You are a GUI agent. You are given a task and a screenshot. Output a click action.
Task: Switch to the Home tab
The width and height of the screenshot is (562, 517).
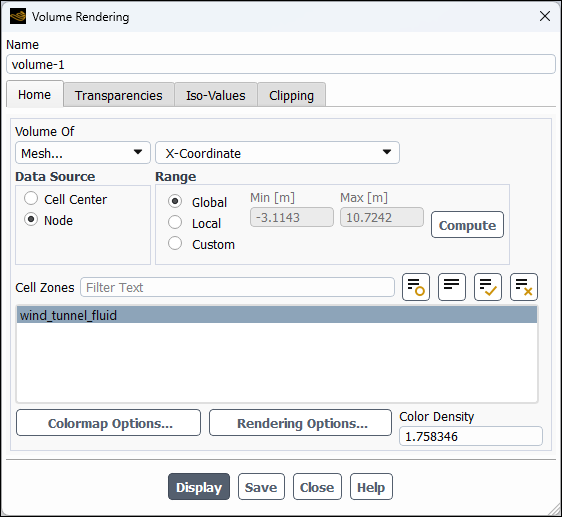point(35,94)
